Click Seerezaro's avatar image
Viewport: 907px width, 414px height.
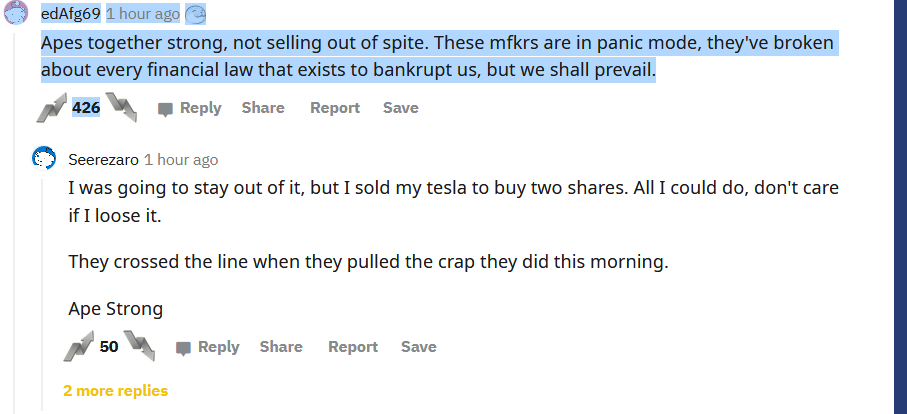(44, 159)
